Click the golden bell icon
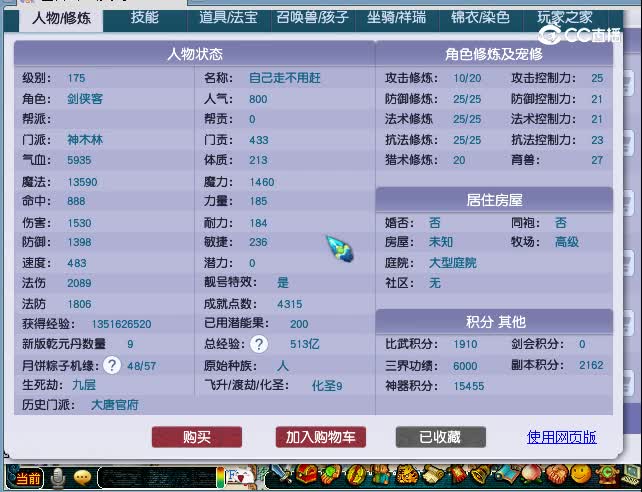This screenshot has width=642, height=492. (480, 475)
